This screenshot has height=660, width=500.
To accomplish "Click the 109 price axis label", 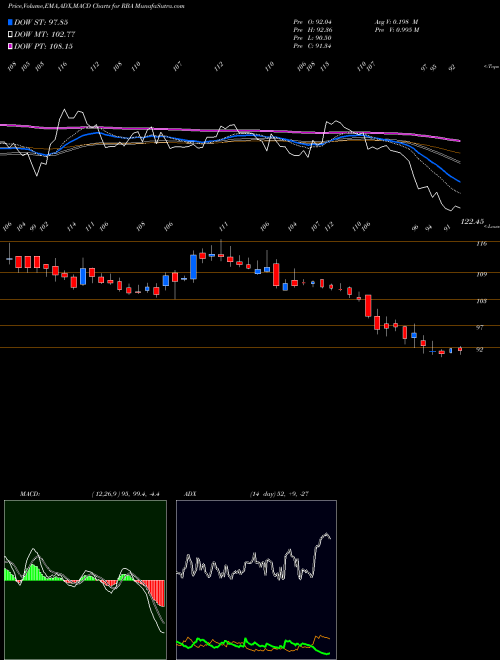I will (x=481, y=274).
